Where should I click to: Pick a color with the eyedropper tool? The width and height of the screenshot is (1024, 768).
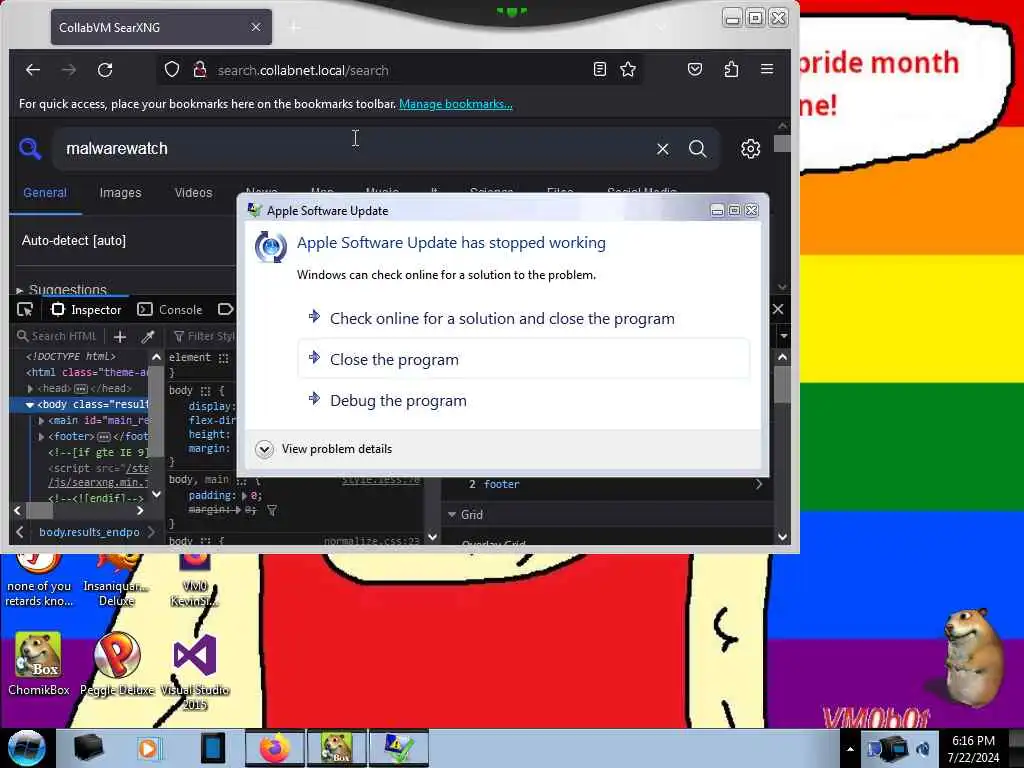tap(148, 336)
